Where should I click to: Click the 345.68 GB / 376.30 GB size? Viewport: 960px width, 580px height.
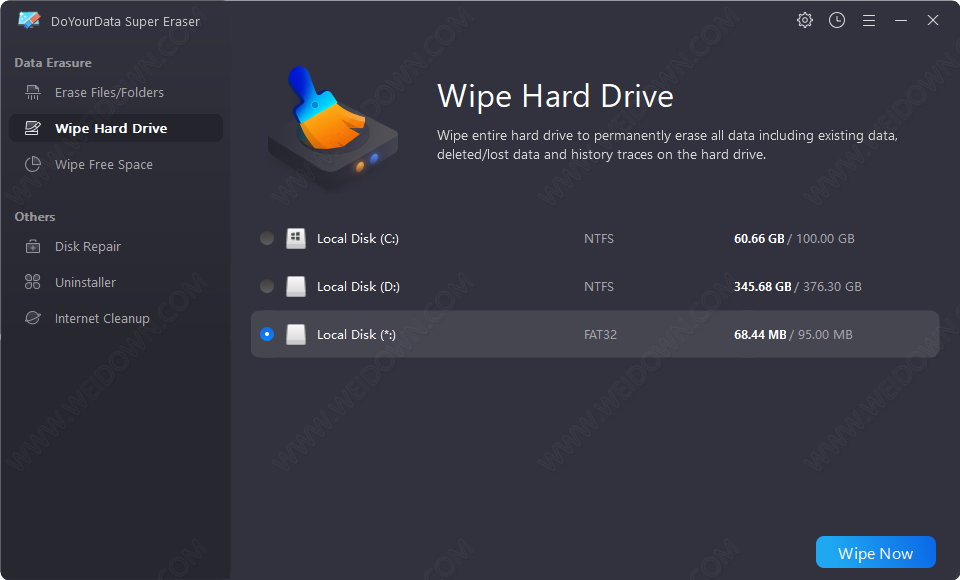[798, 287]
